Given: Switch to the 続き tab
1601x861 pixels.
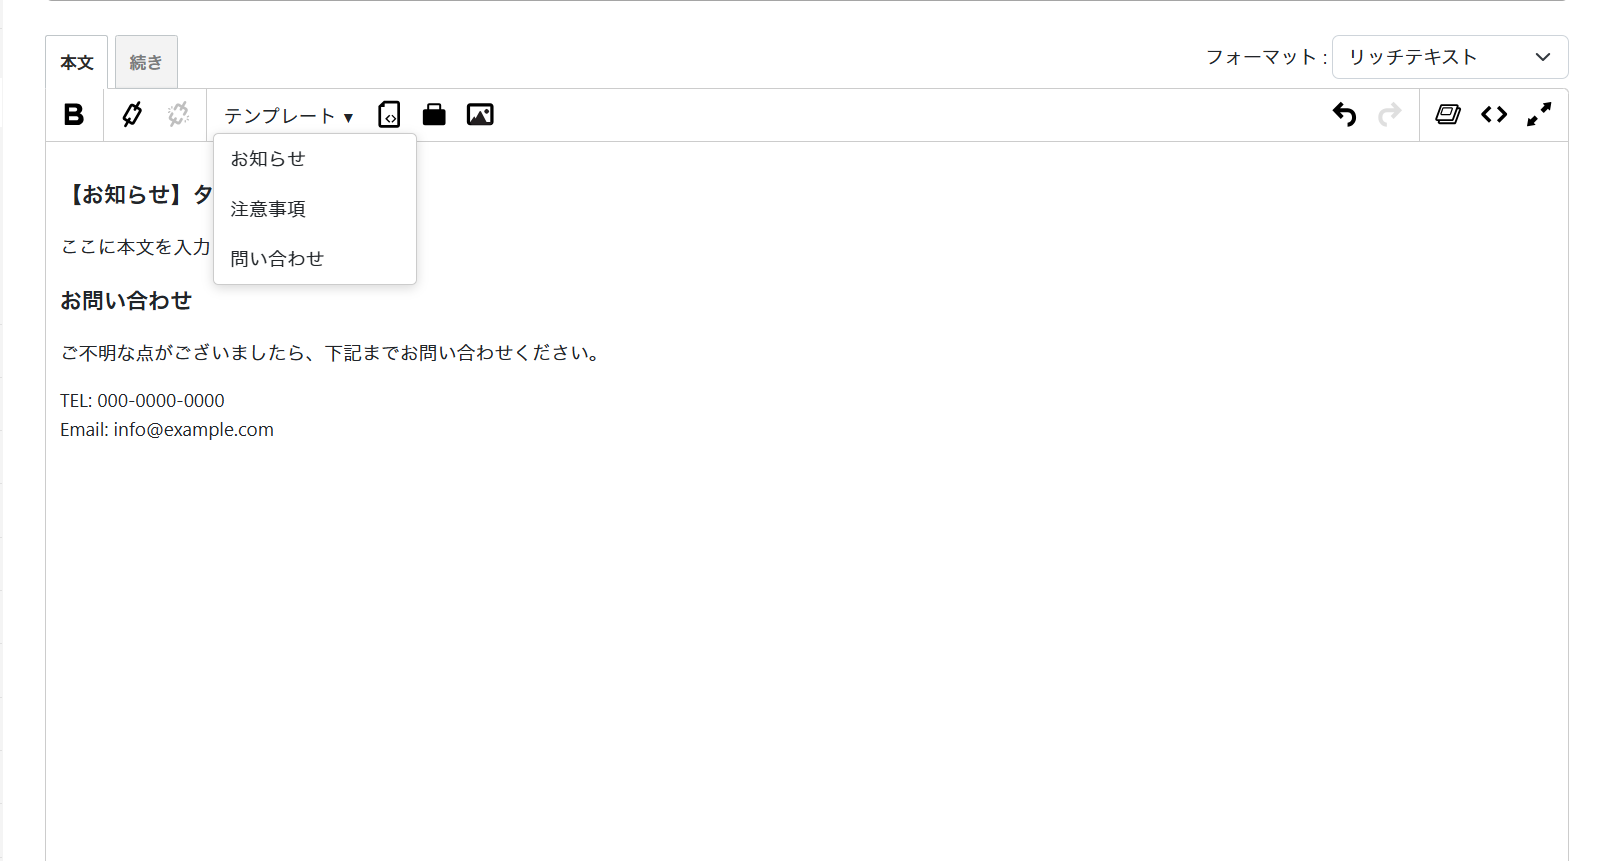Looking at the screenshot, I should (146, 62).
